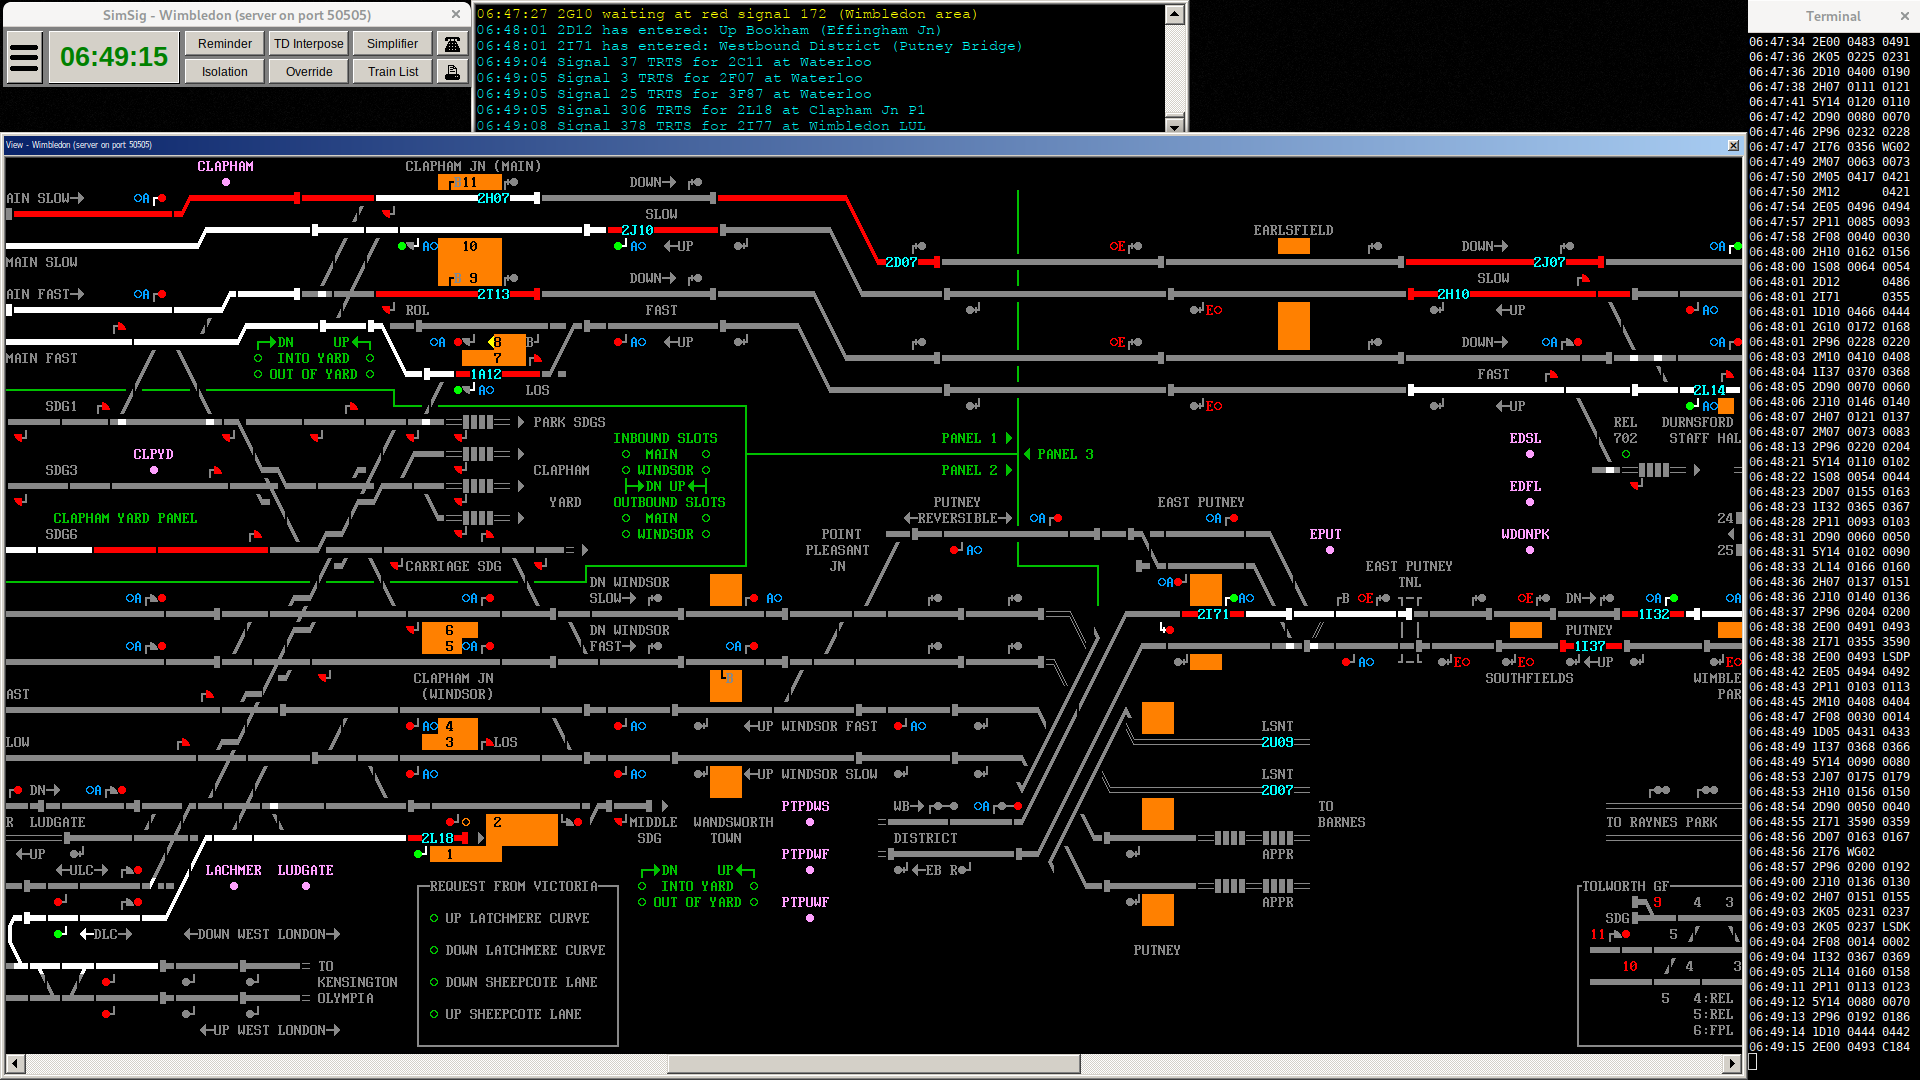Select UP SHEEPCOTE LANE request option
This screenshot has width=1920, height=1080.
click(x=434, y=1014)
